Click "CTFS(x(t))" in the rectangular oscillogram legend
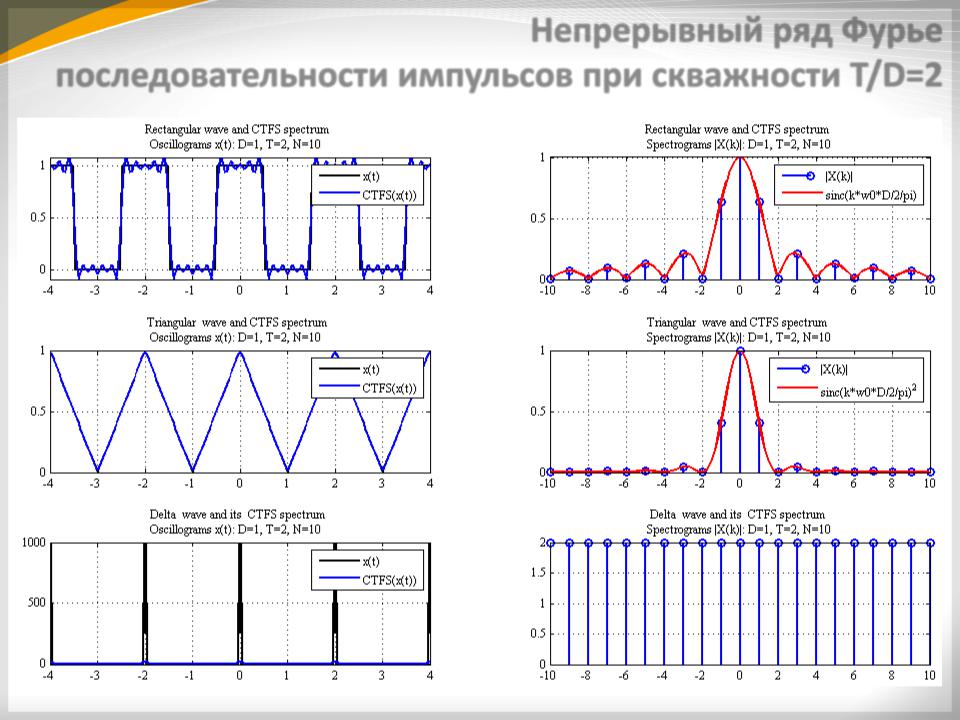This screenshot has height=720, width=960. [x=389, y=195]
